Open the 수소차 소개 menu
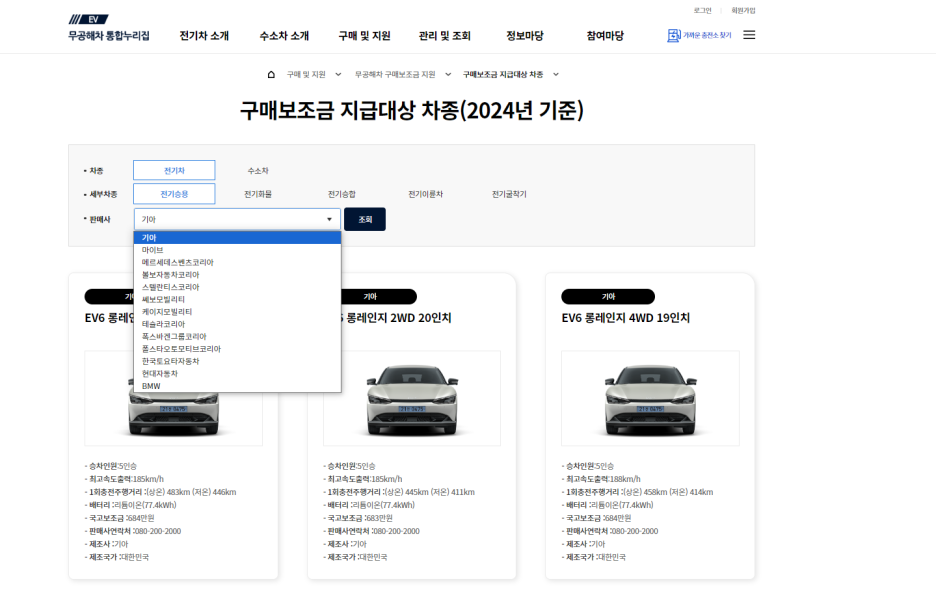This screenshot has height=590, width=936. (x=284, y=36)
